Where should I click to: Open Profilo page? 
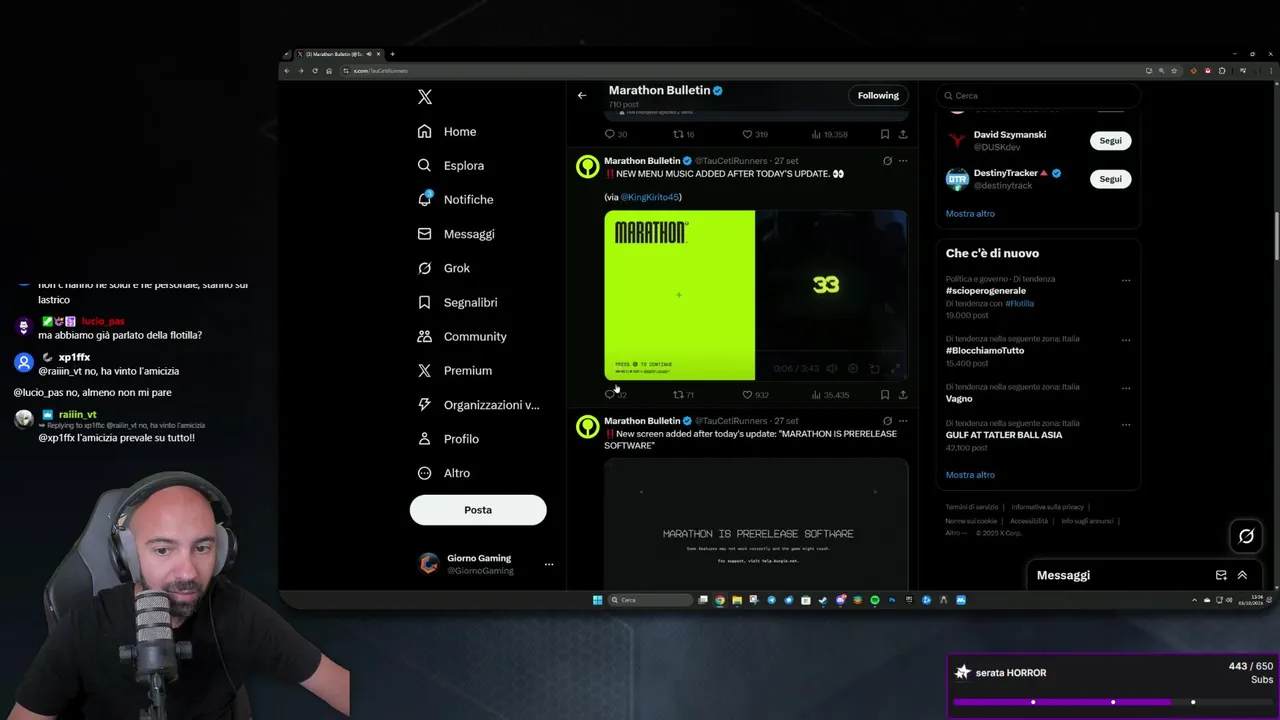pyautogui.click(x=448, y=439)
